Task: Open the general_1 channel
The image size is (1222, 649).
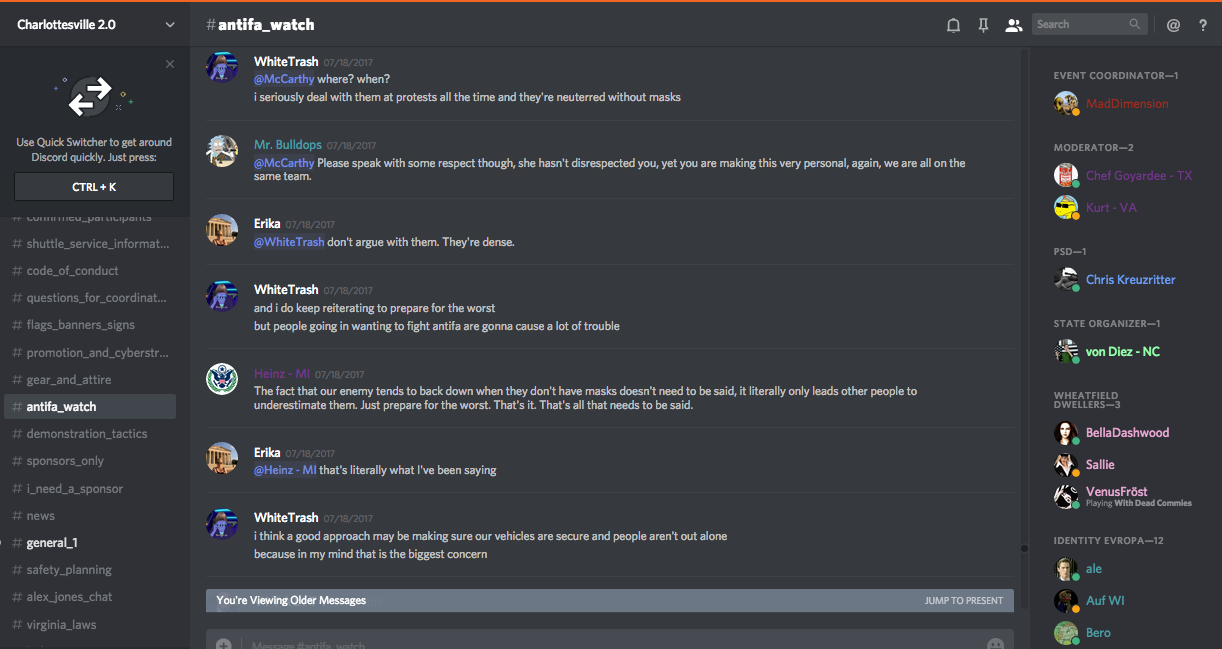Action: pyautogui.click(x=52, y=543)
